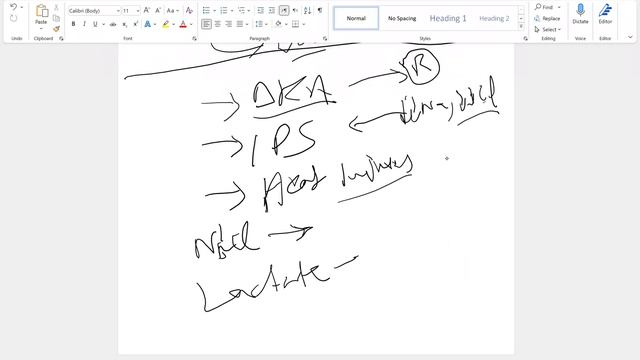Toggle Left-to-Right text direction
This screenshot has height=360, width=640.
pos(284,11)
